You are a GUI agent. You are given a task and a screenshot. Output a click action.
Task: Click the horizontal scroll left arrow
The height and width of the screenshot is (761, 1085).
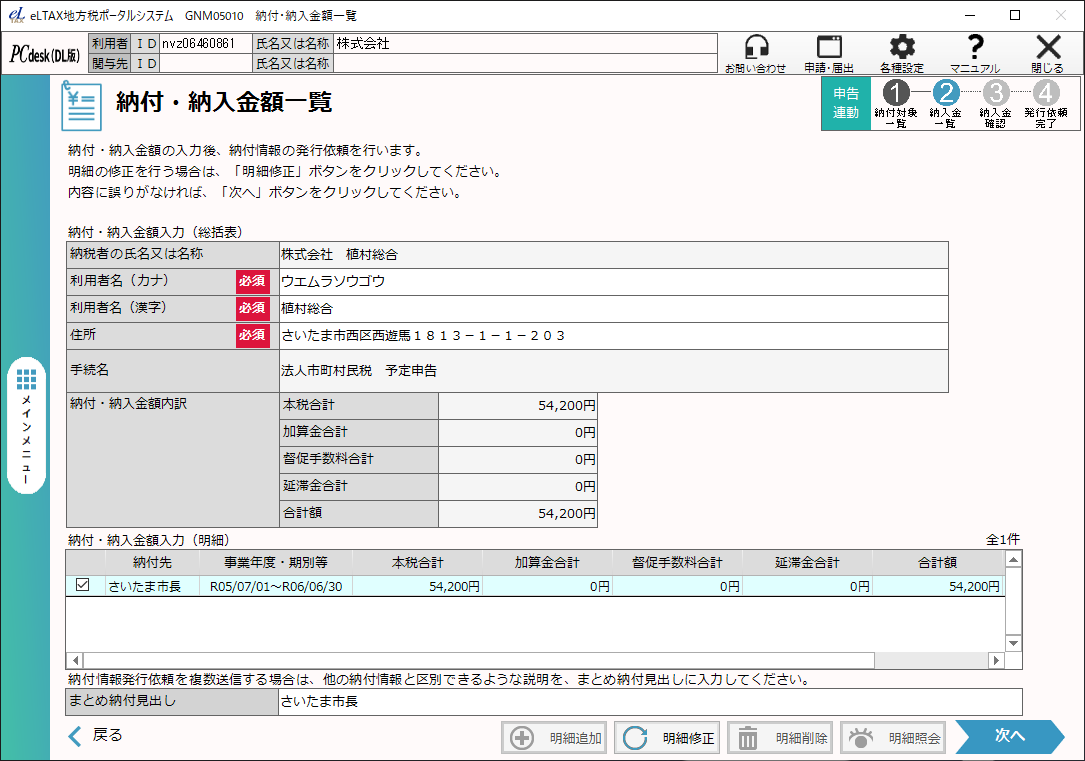(75, 660)
